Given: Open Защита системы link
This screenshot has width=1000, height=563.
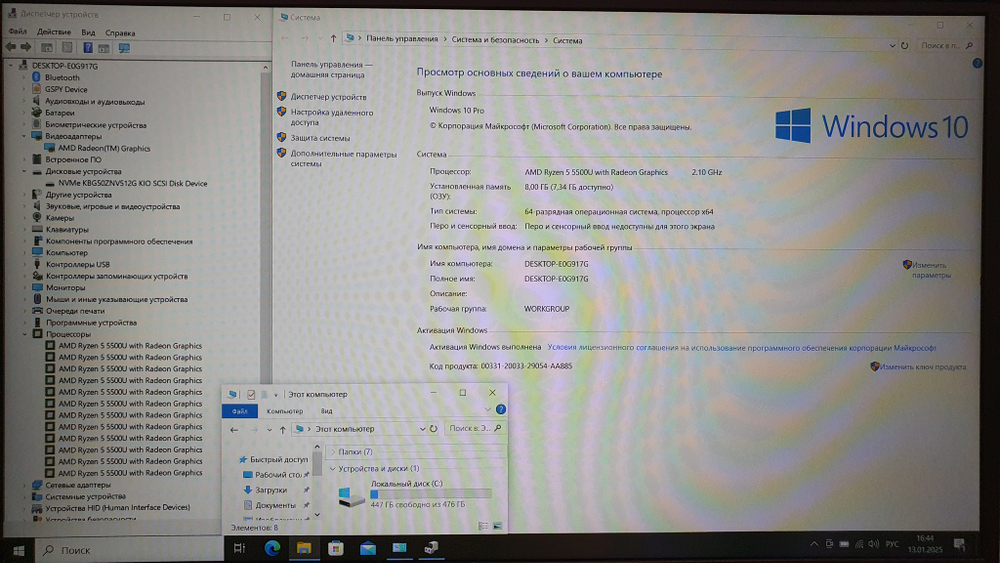Looking at the screenshot, I should click(320, 138).
